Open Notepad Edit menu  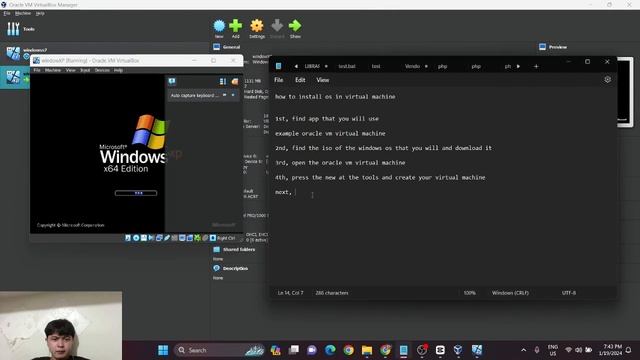[300, 80]
